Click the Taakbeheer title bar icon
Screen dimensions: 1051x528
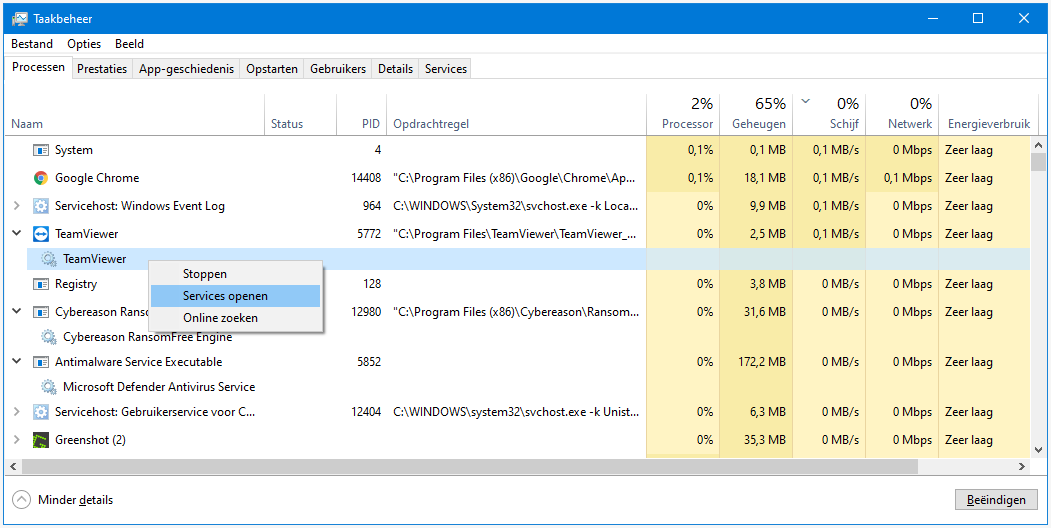click(x=20, y=19)
